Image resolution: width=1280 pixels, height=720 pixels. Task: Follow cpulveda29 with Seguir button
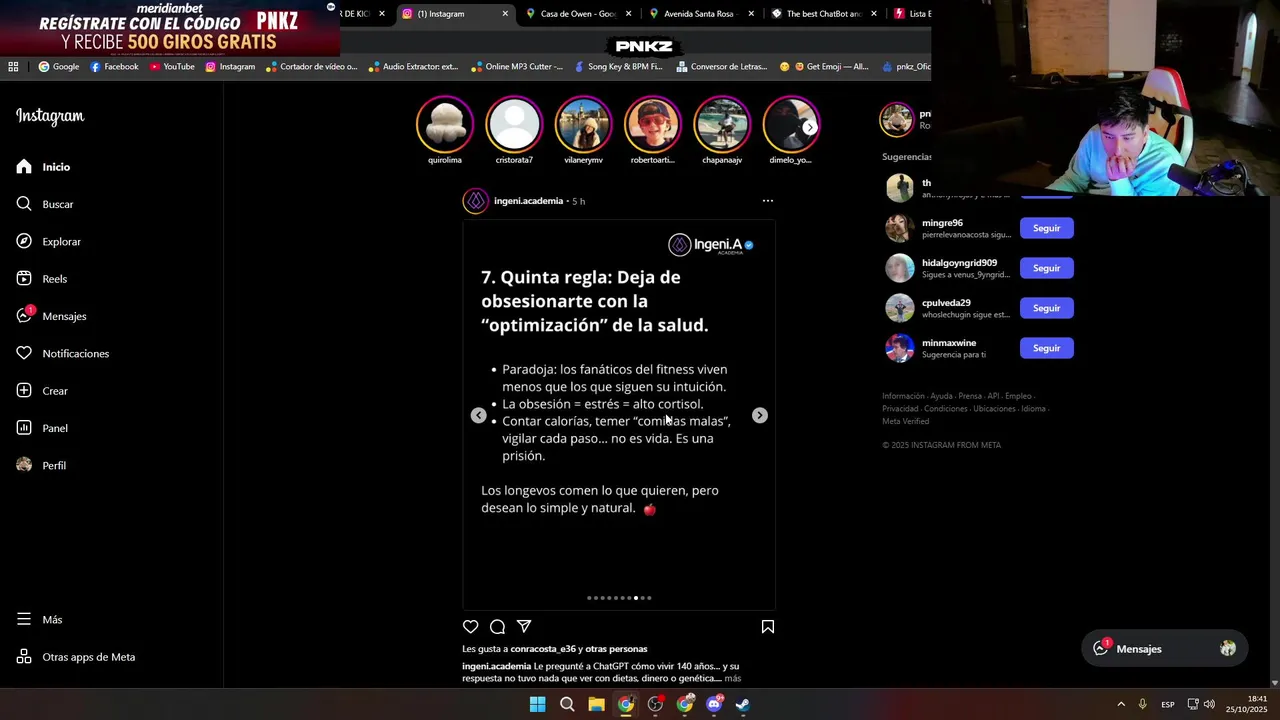pyautogui.click(x=1046, y=308)
